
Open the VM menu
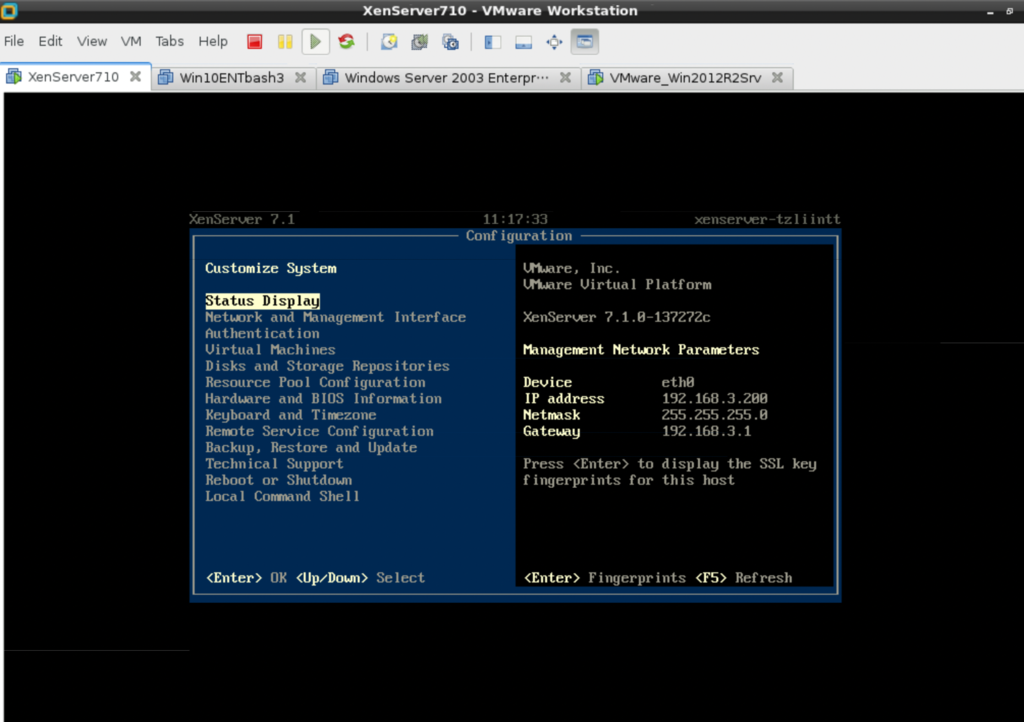tap(131, 41)
